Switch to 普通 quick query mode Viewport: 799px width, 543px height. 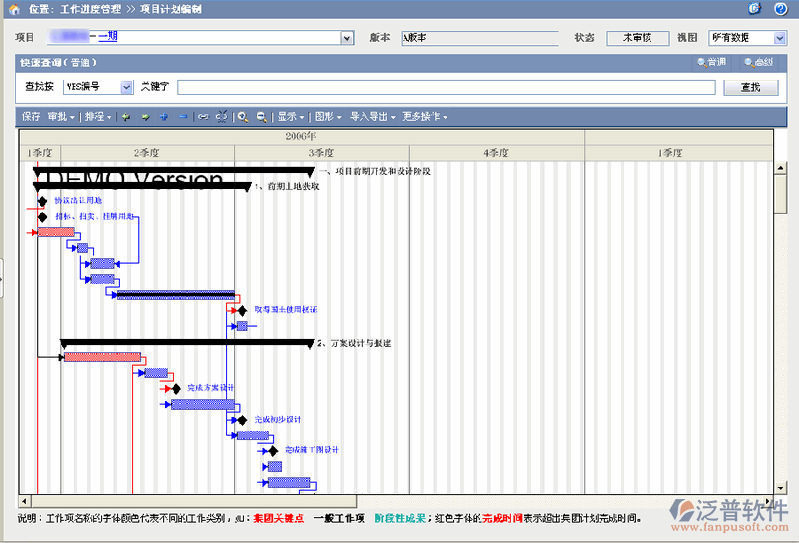click(712, 62)
